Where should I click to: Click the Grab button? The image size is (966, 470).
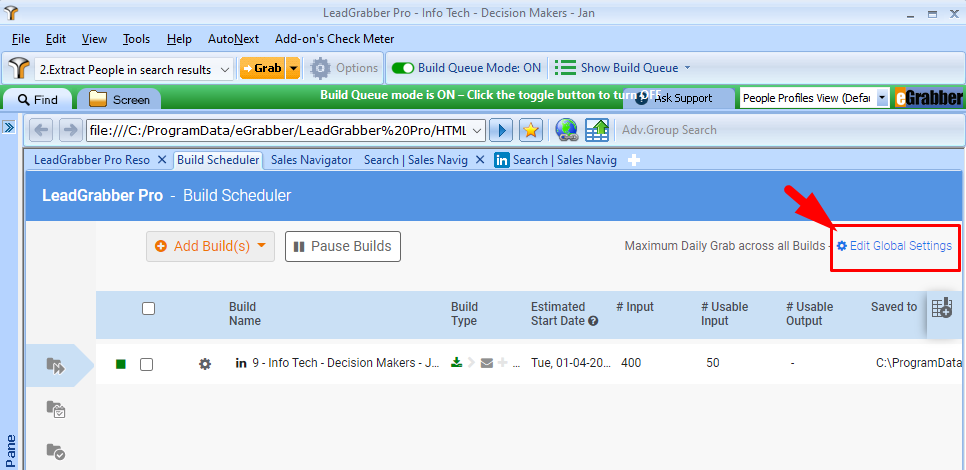pos(263,68)
